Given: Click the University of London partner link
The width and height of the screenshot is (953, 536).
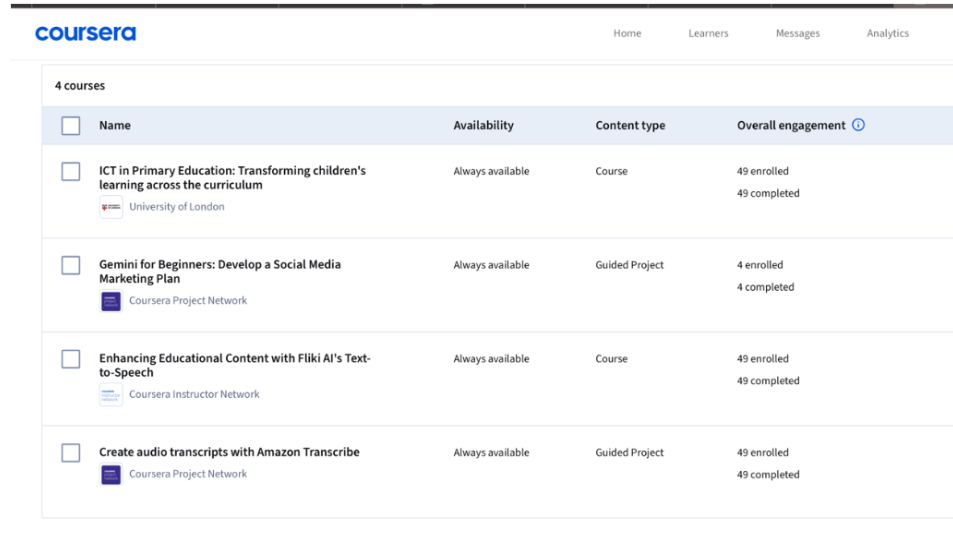Looking at the screenshot, I should pos(176,207).
